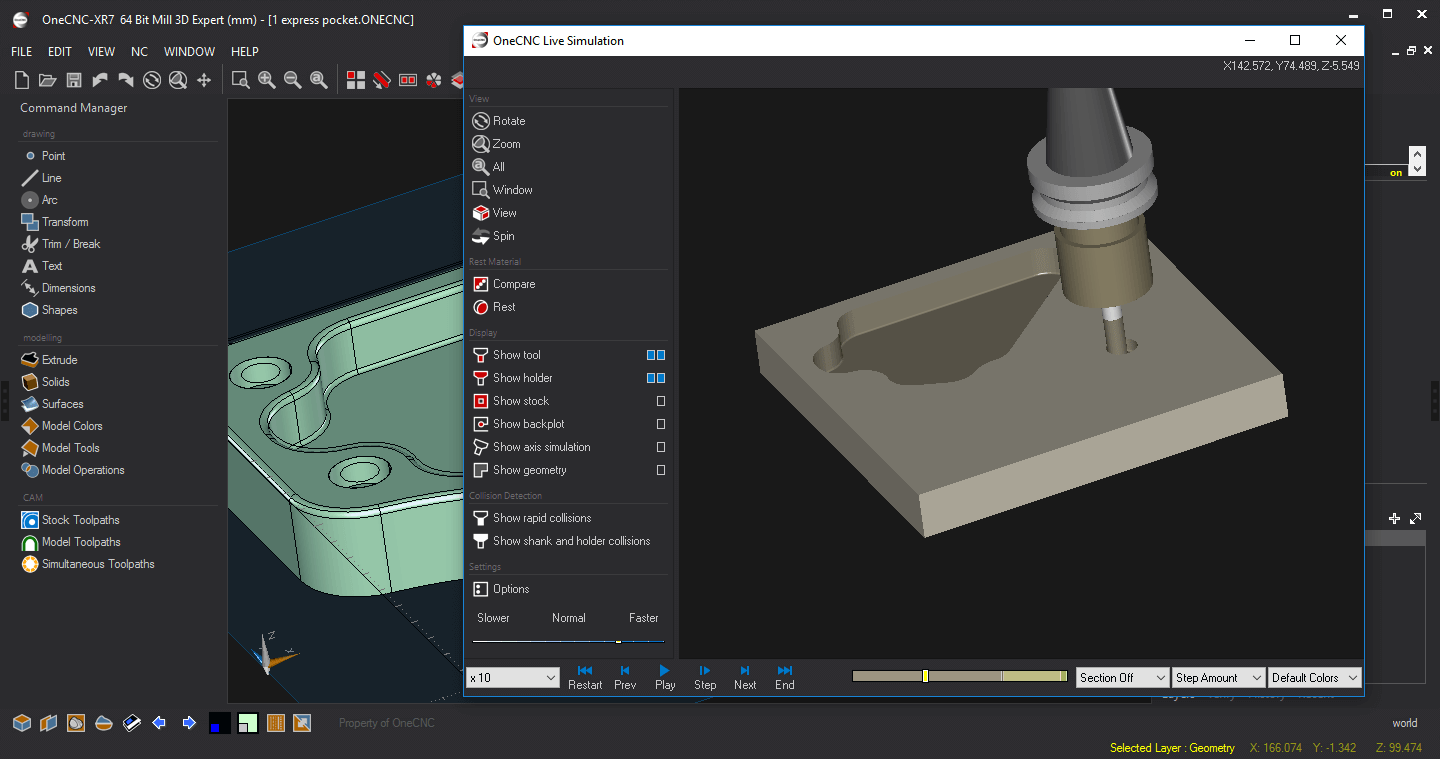Click the simulation speed slider handle

click(618, 642)
